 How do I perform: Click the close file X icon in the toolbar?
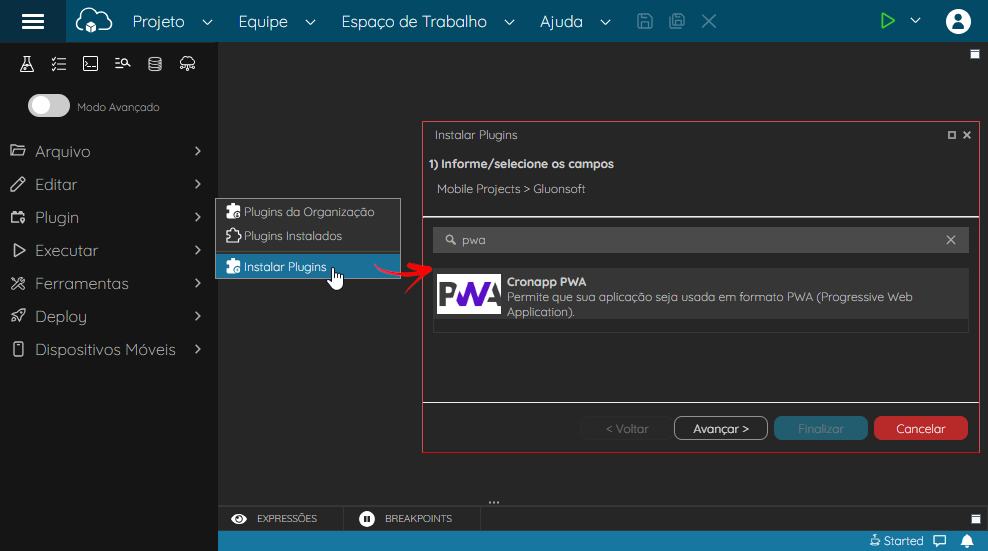pyautogui.click(x=709, y=21)
